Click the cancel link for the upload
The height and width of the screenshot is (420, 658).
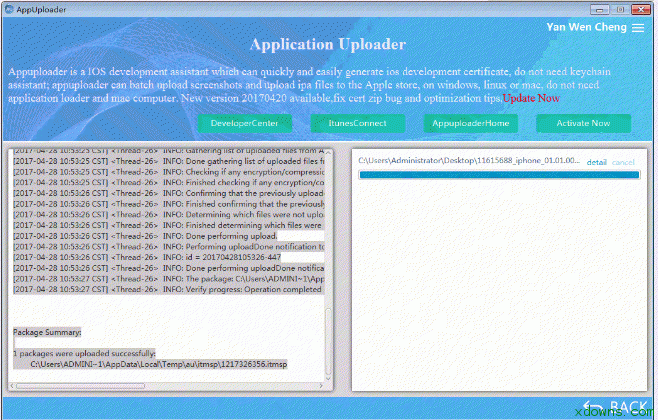pyautogui.click(x=623, y=162)
